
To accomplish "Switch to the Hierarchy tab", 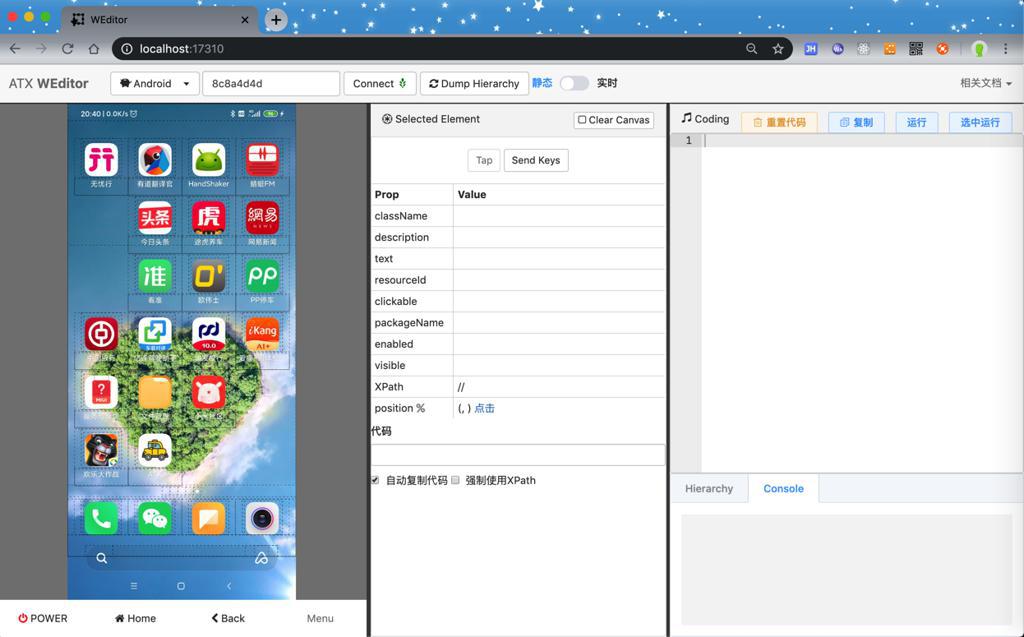I will (709, 489).
